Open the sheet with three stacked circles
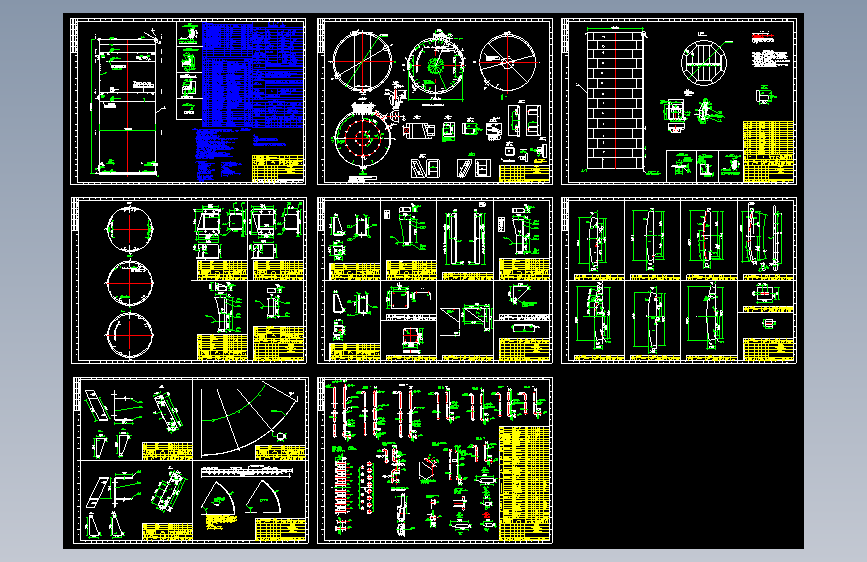The image size is (867, 562). point(189,280)
